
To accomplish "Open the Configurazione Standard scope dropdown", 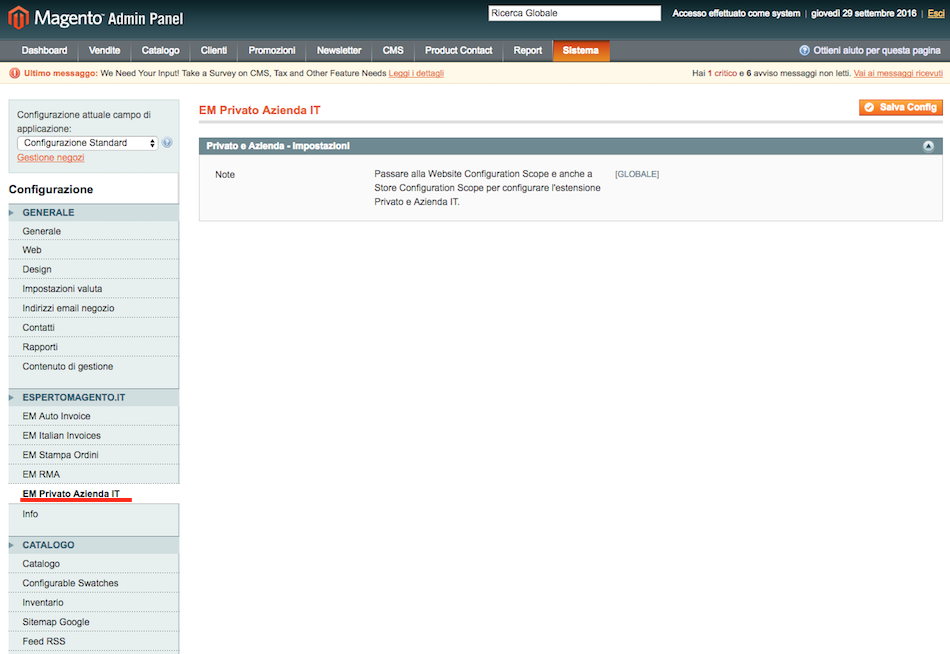I will pos(88,143).
